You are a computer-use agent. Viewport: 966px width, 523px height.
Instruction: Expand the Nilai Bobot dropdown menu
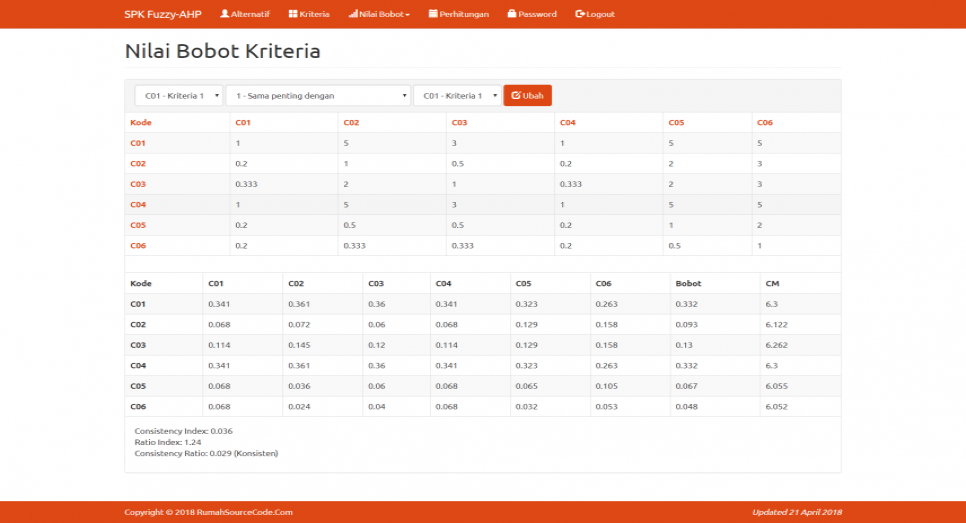(x=379, y=14)
